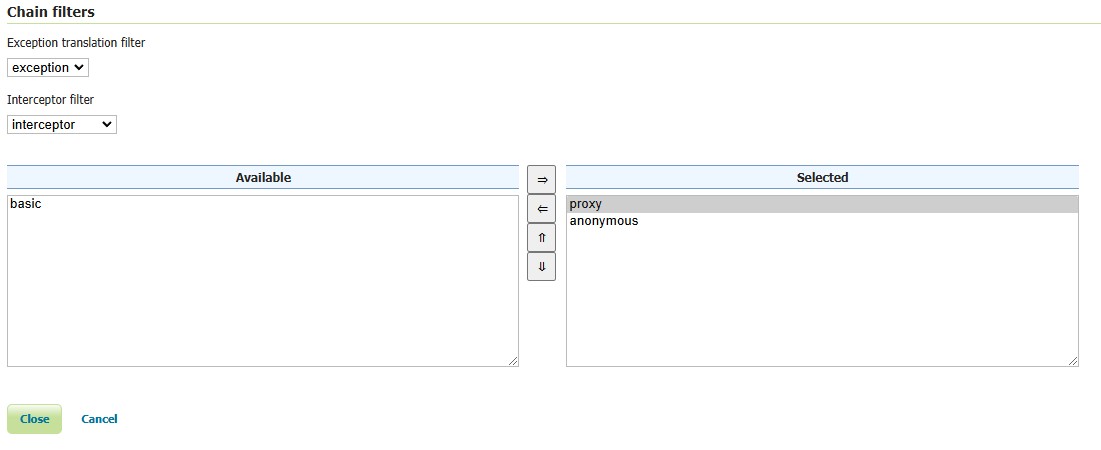
Task: Click the left arrow to remove filter
Action: pyautogui.click(x=541, y=209)
